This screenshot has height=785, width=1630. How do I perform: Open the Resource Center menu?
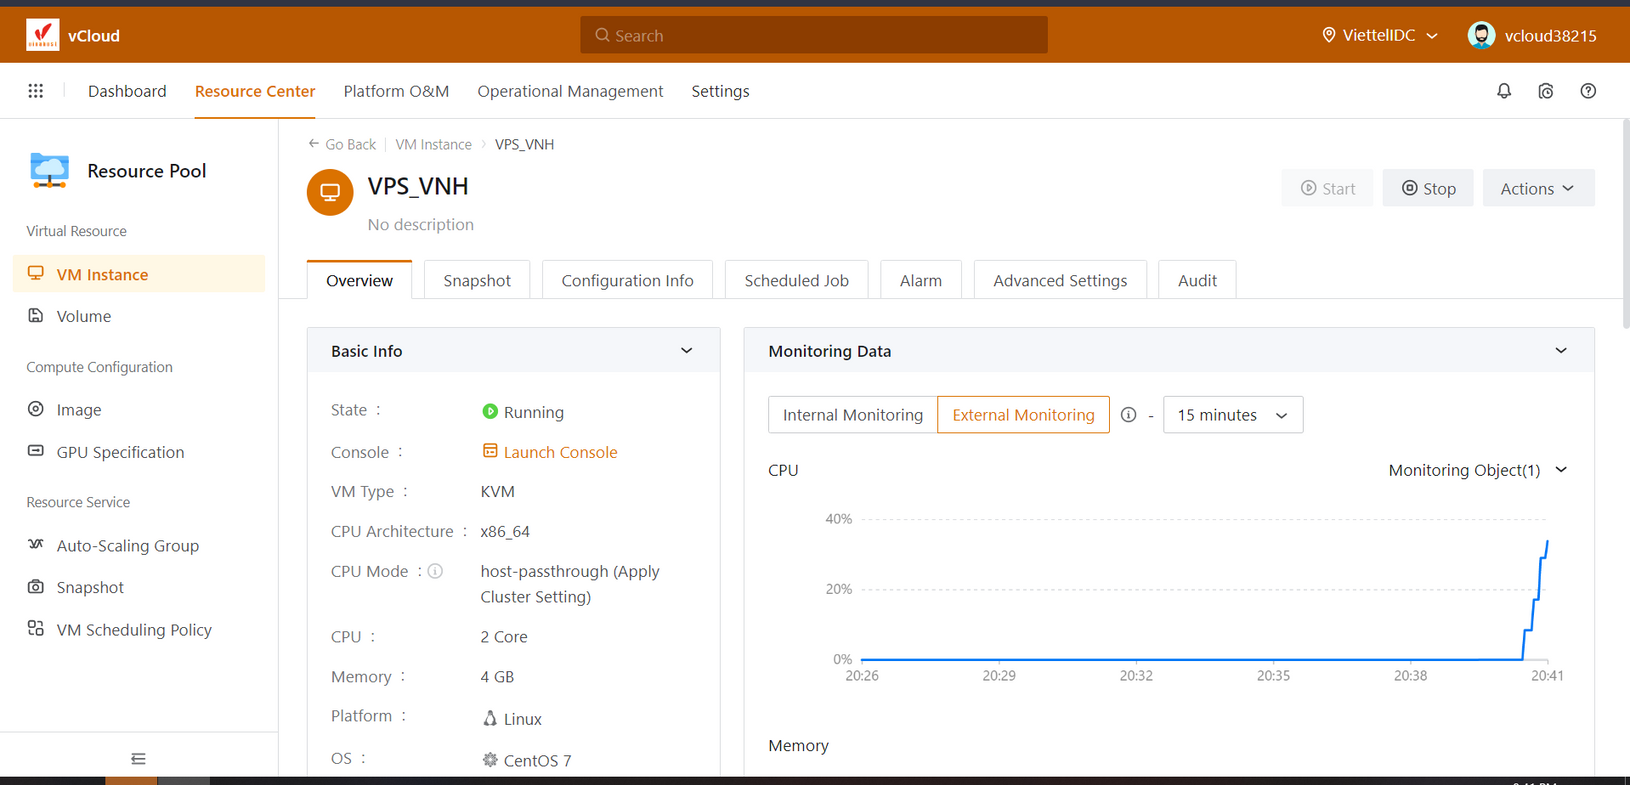click(255, 91)
